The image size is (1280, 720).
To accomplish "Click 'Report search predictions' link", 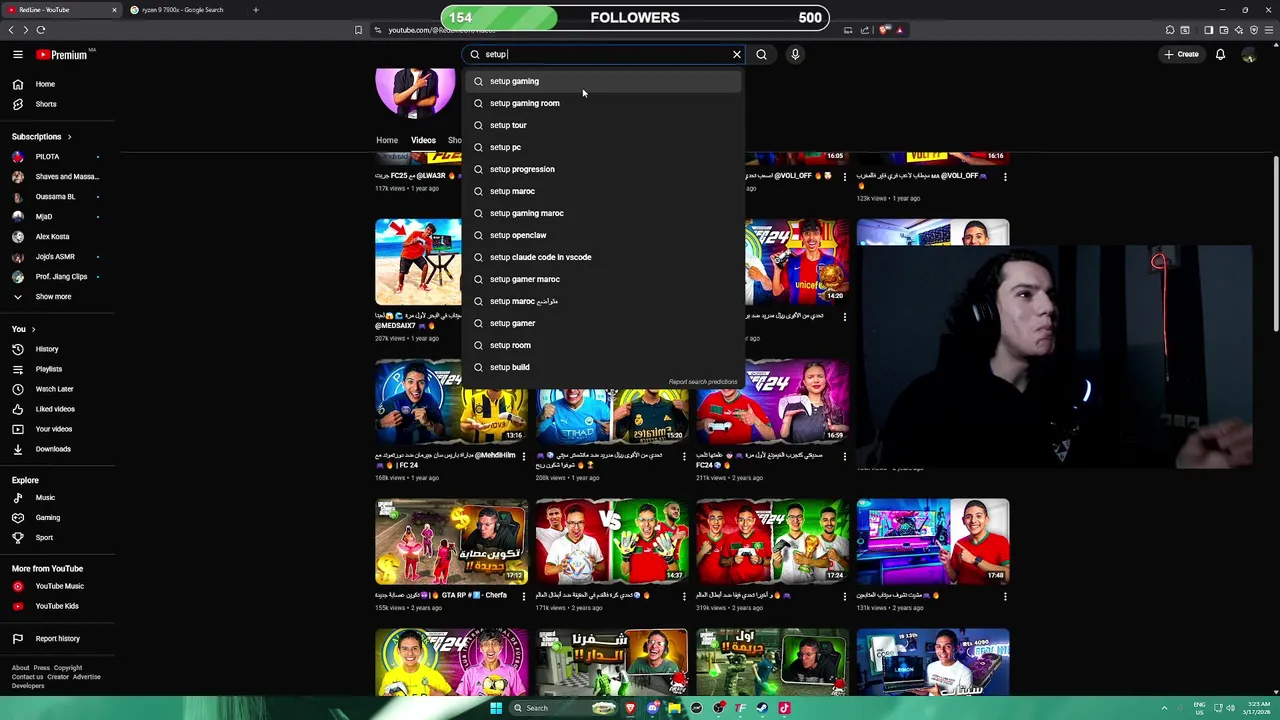I will (703, 382).
